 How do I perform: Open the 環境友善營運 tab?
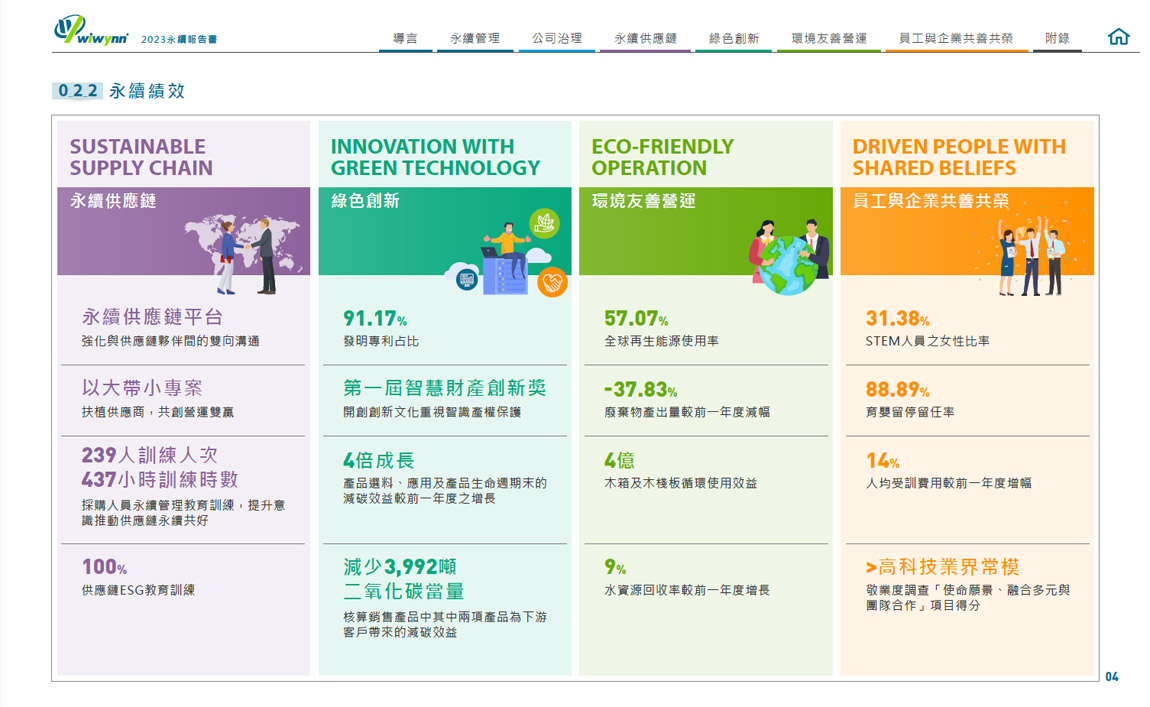click(828, 38)
